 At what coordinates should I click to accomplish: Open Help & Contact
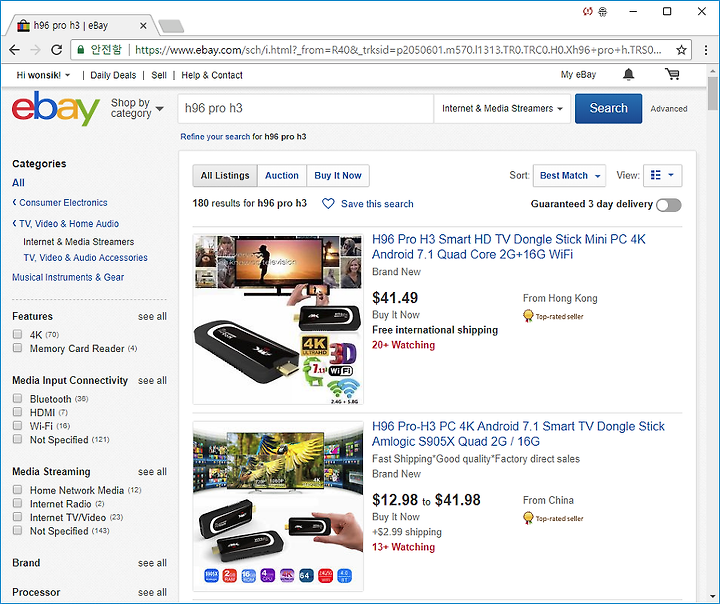tap(212, 75)
